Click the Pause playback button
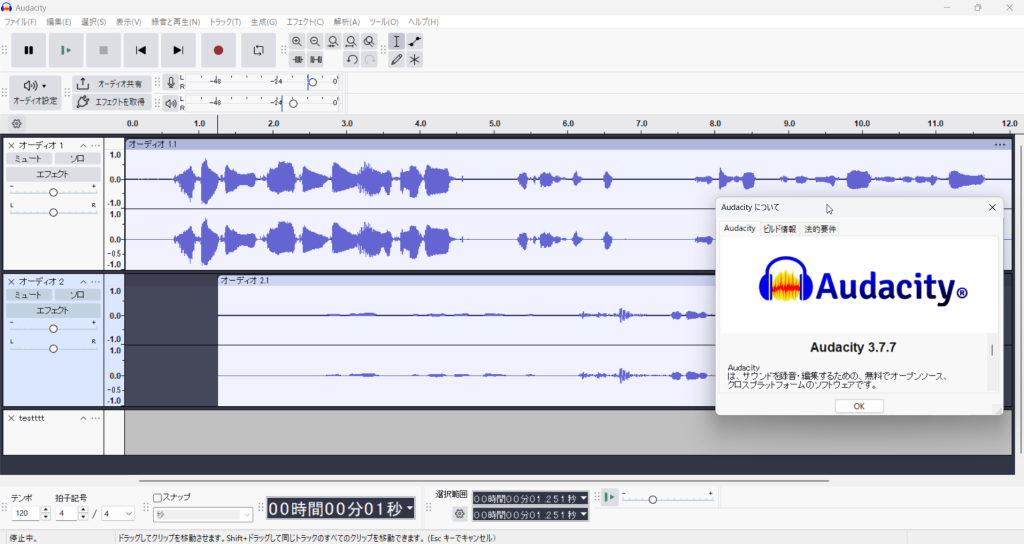Image resolution: width=1024 pixels, height=544 pixels. [29, 50]
